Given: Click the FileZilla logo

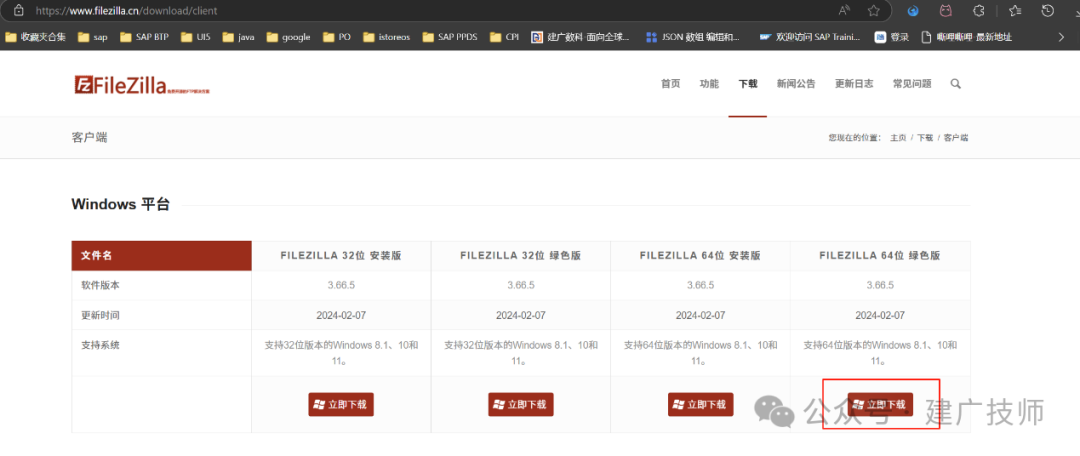Looking at the screenshot, I should pyautogui.click(x=141, y=85).
